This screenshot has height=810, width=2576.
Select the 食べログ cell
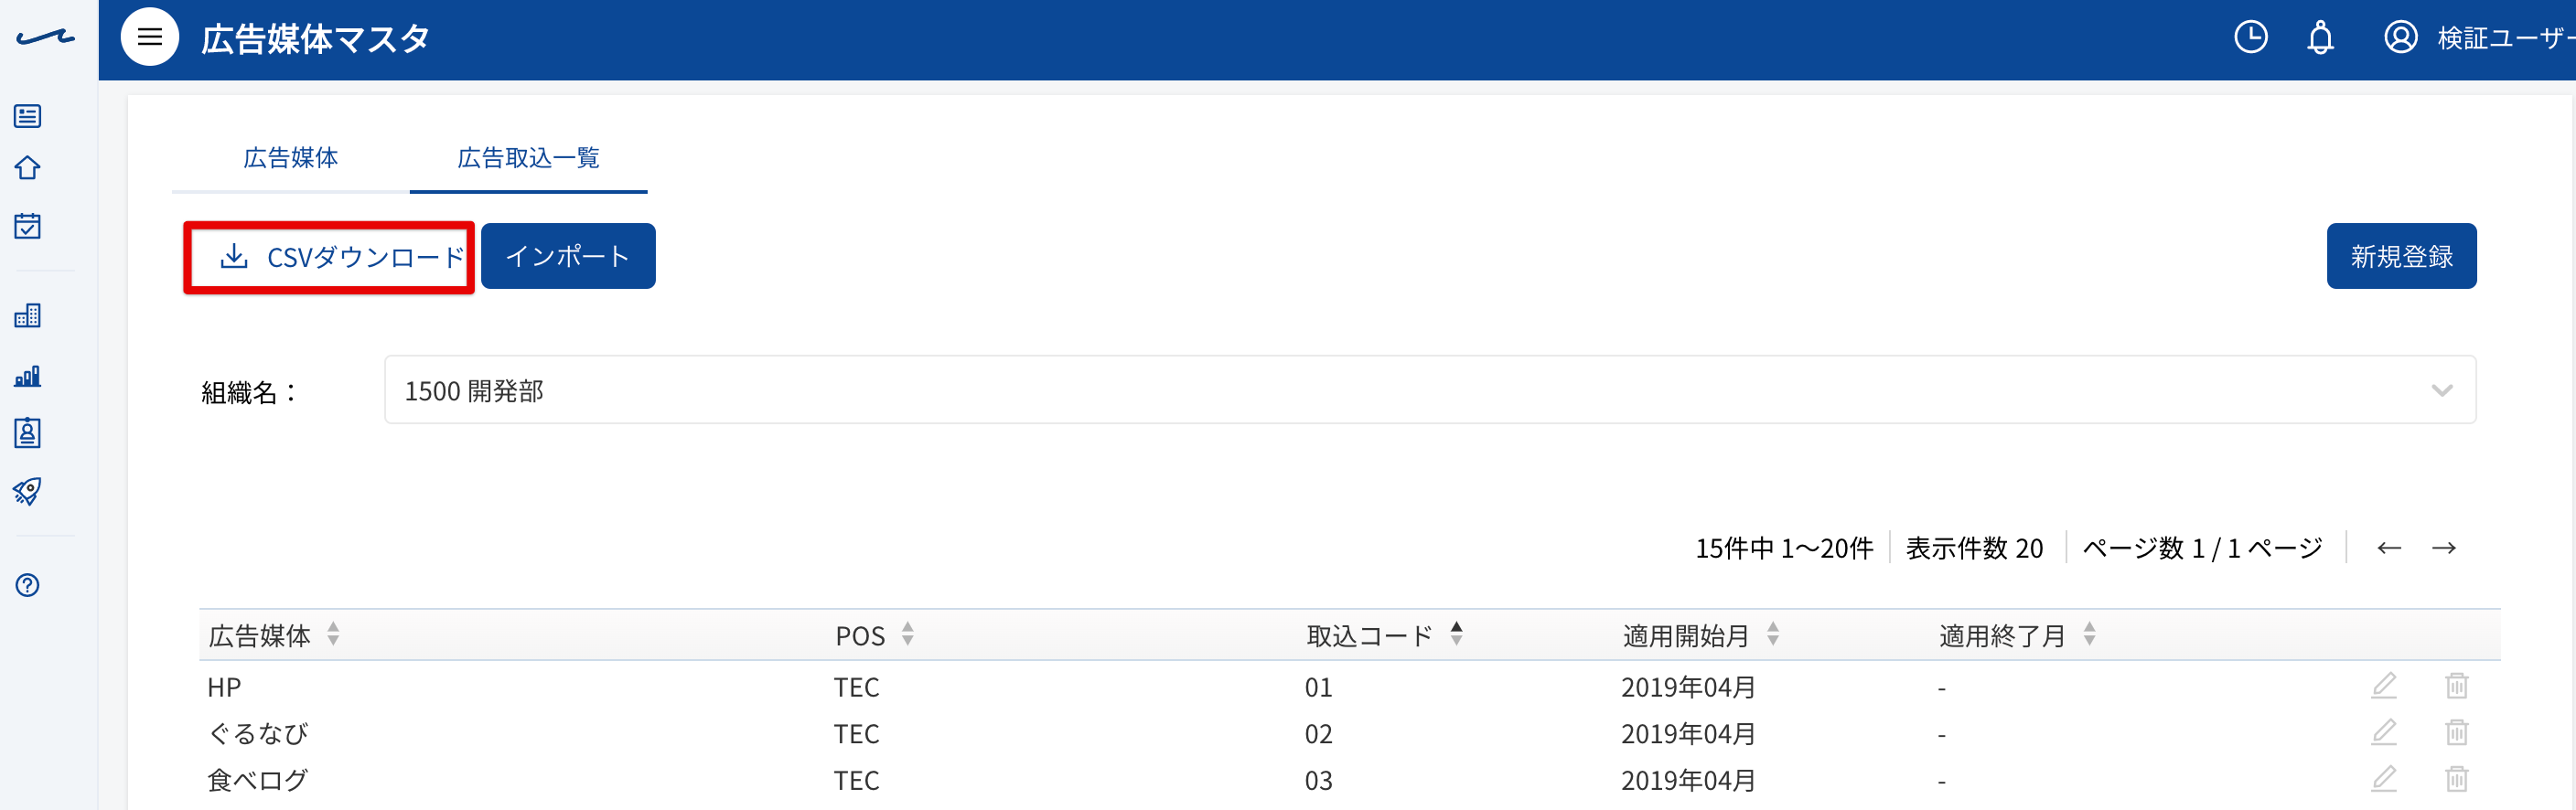click(258, 780)
